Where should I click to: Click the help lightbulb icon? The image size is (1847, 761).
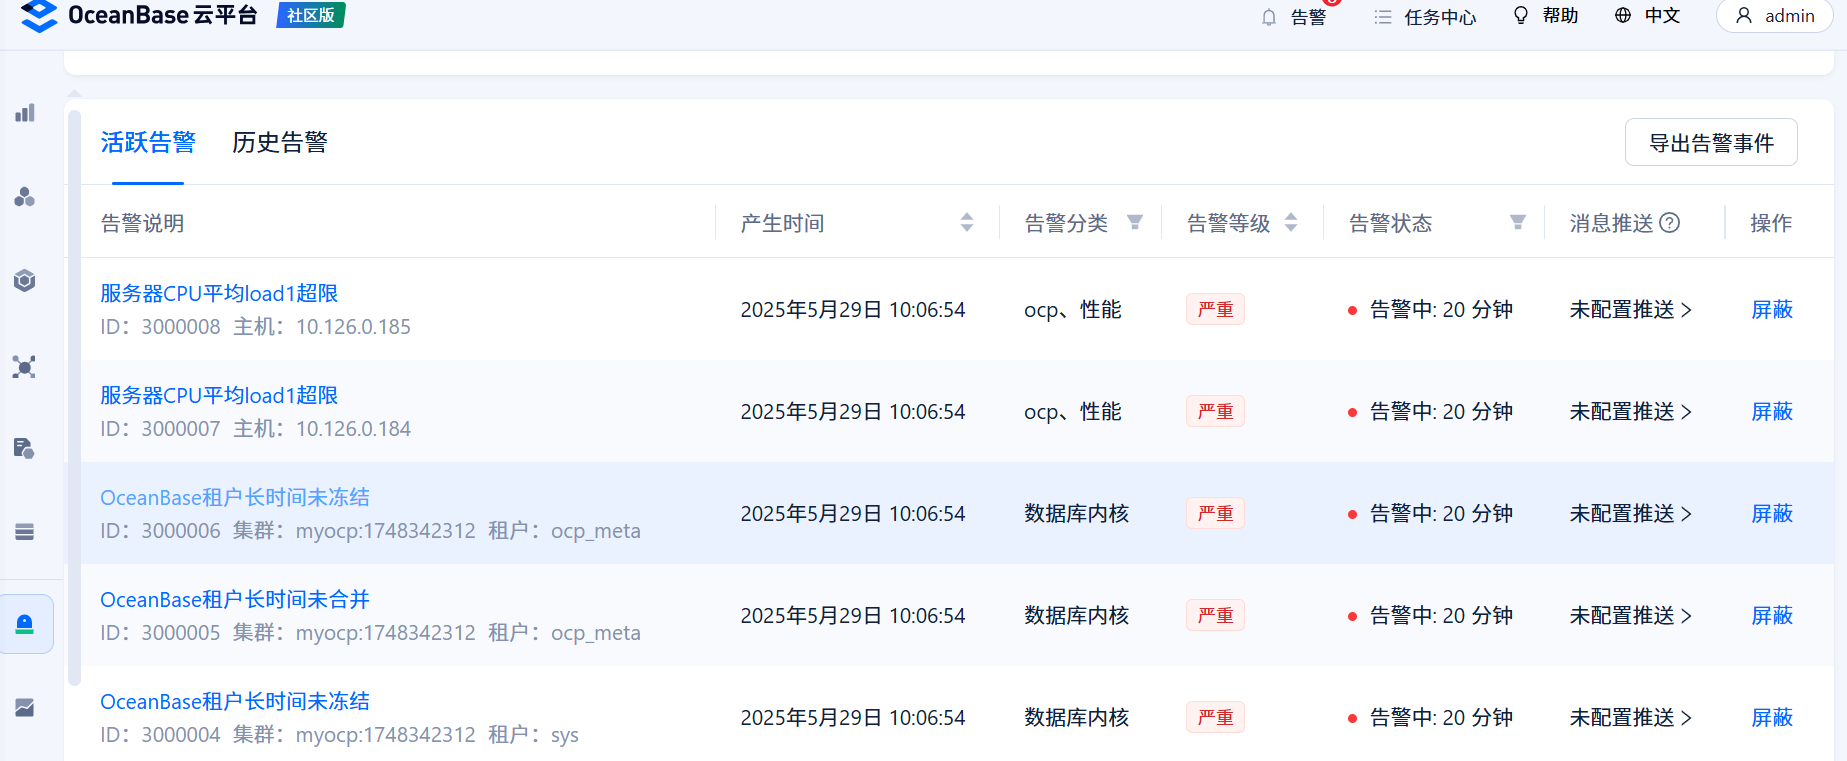tap(1521, 15)
